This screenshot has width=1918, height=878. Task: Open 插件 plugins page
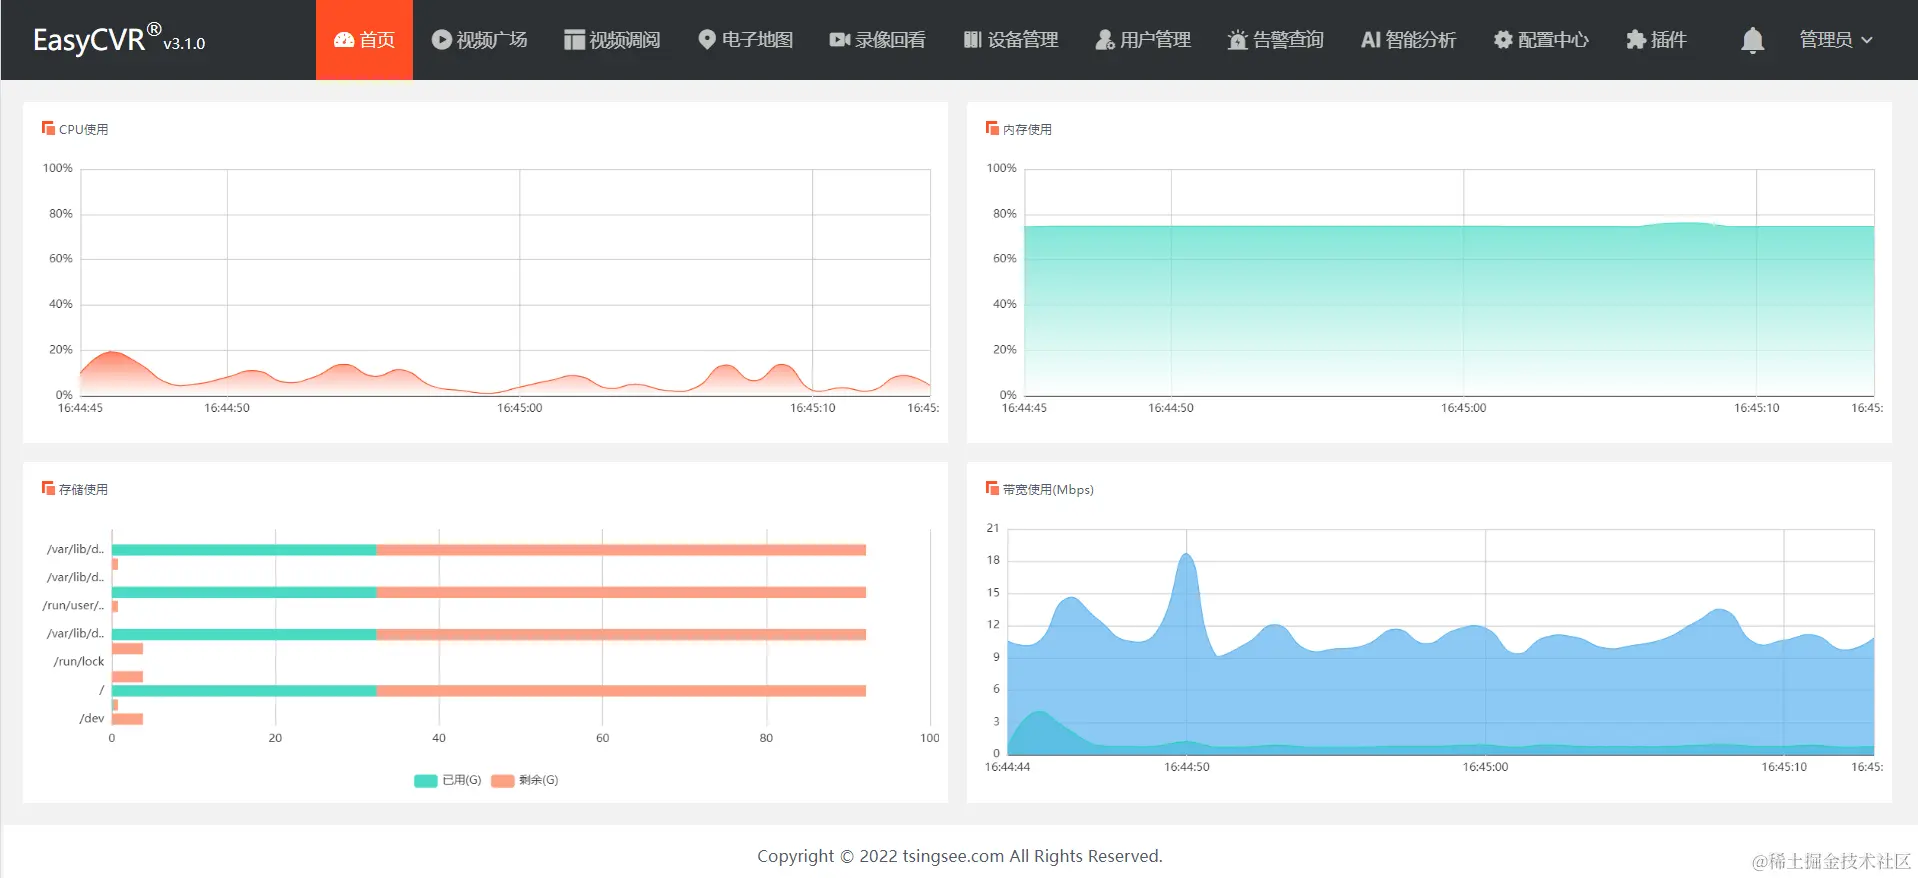coord(1656,40)
